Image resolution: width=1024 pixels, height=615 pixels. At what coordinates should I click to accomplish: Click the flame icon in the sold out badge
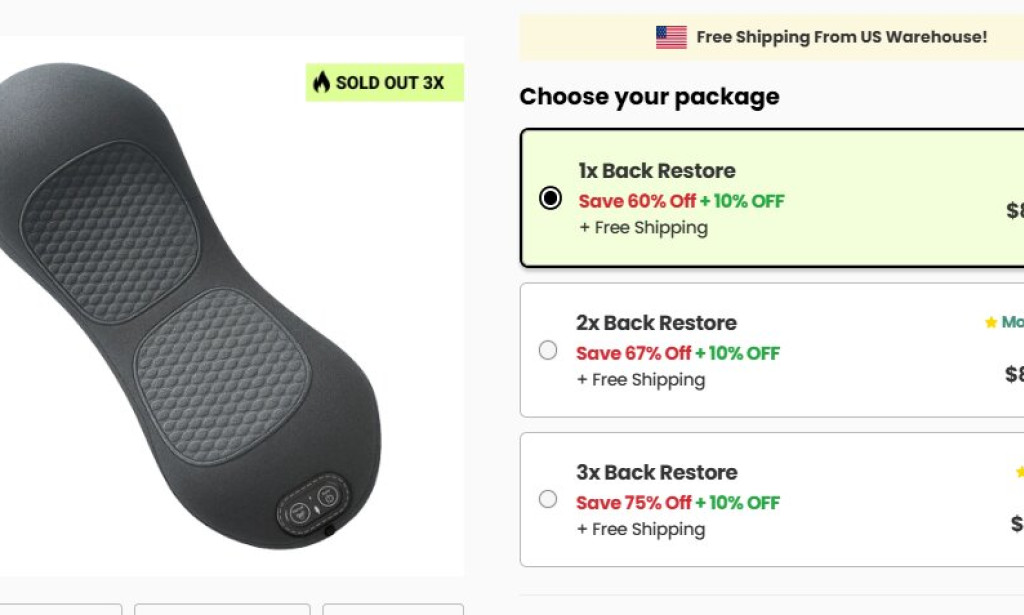click(x=321, y=82)
